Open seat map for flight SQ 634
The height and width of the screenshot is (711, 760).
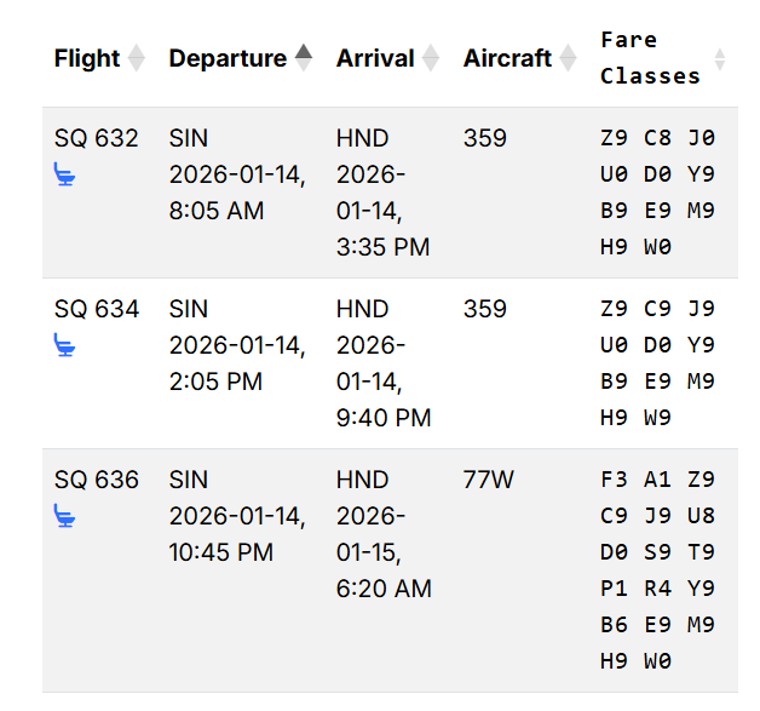pyautogui.click(x=65, y=346)
